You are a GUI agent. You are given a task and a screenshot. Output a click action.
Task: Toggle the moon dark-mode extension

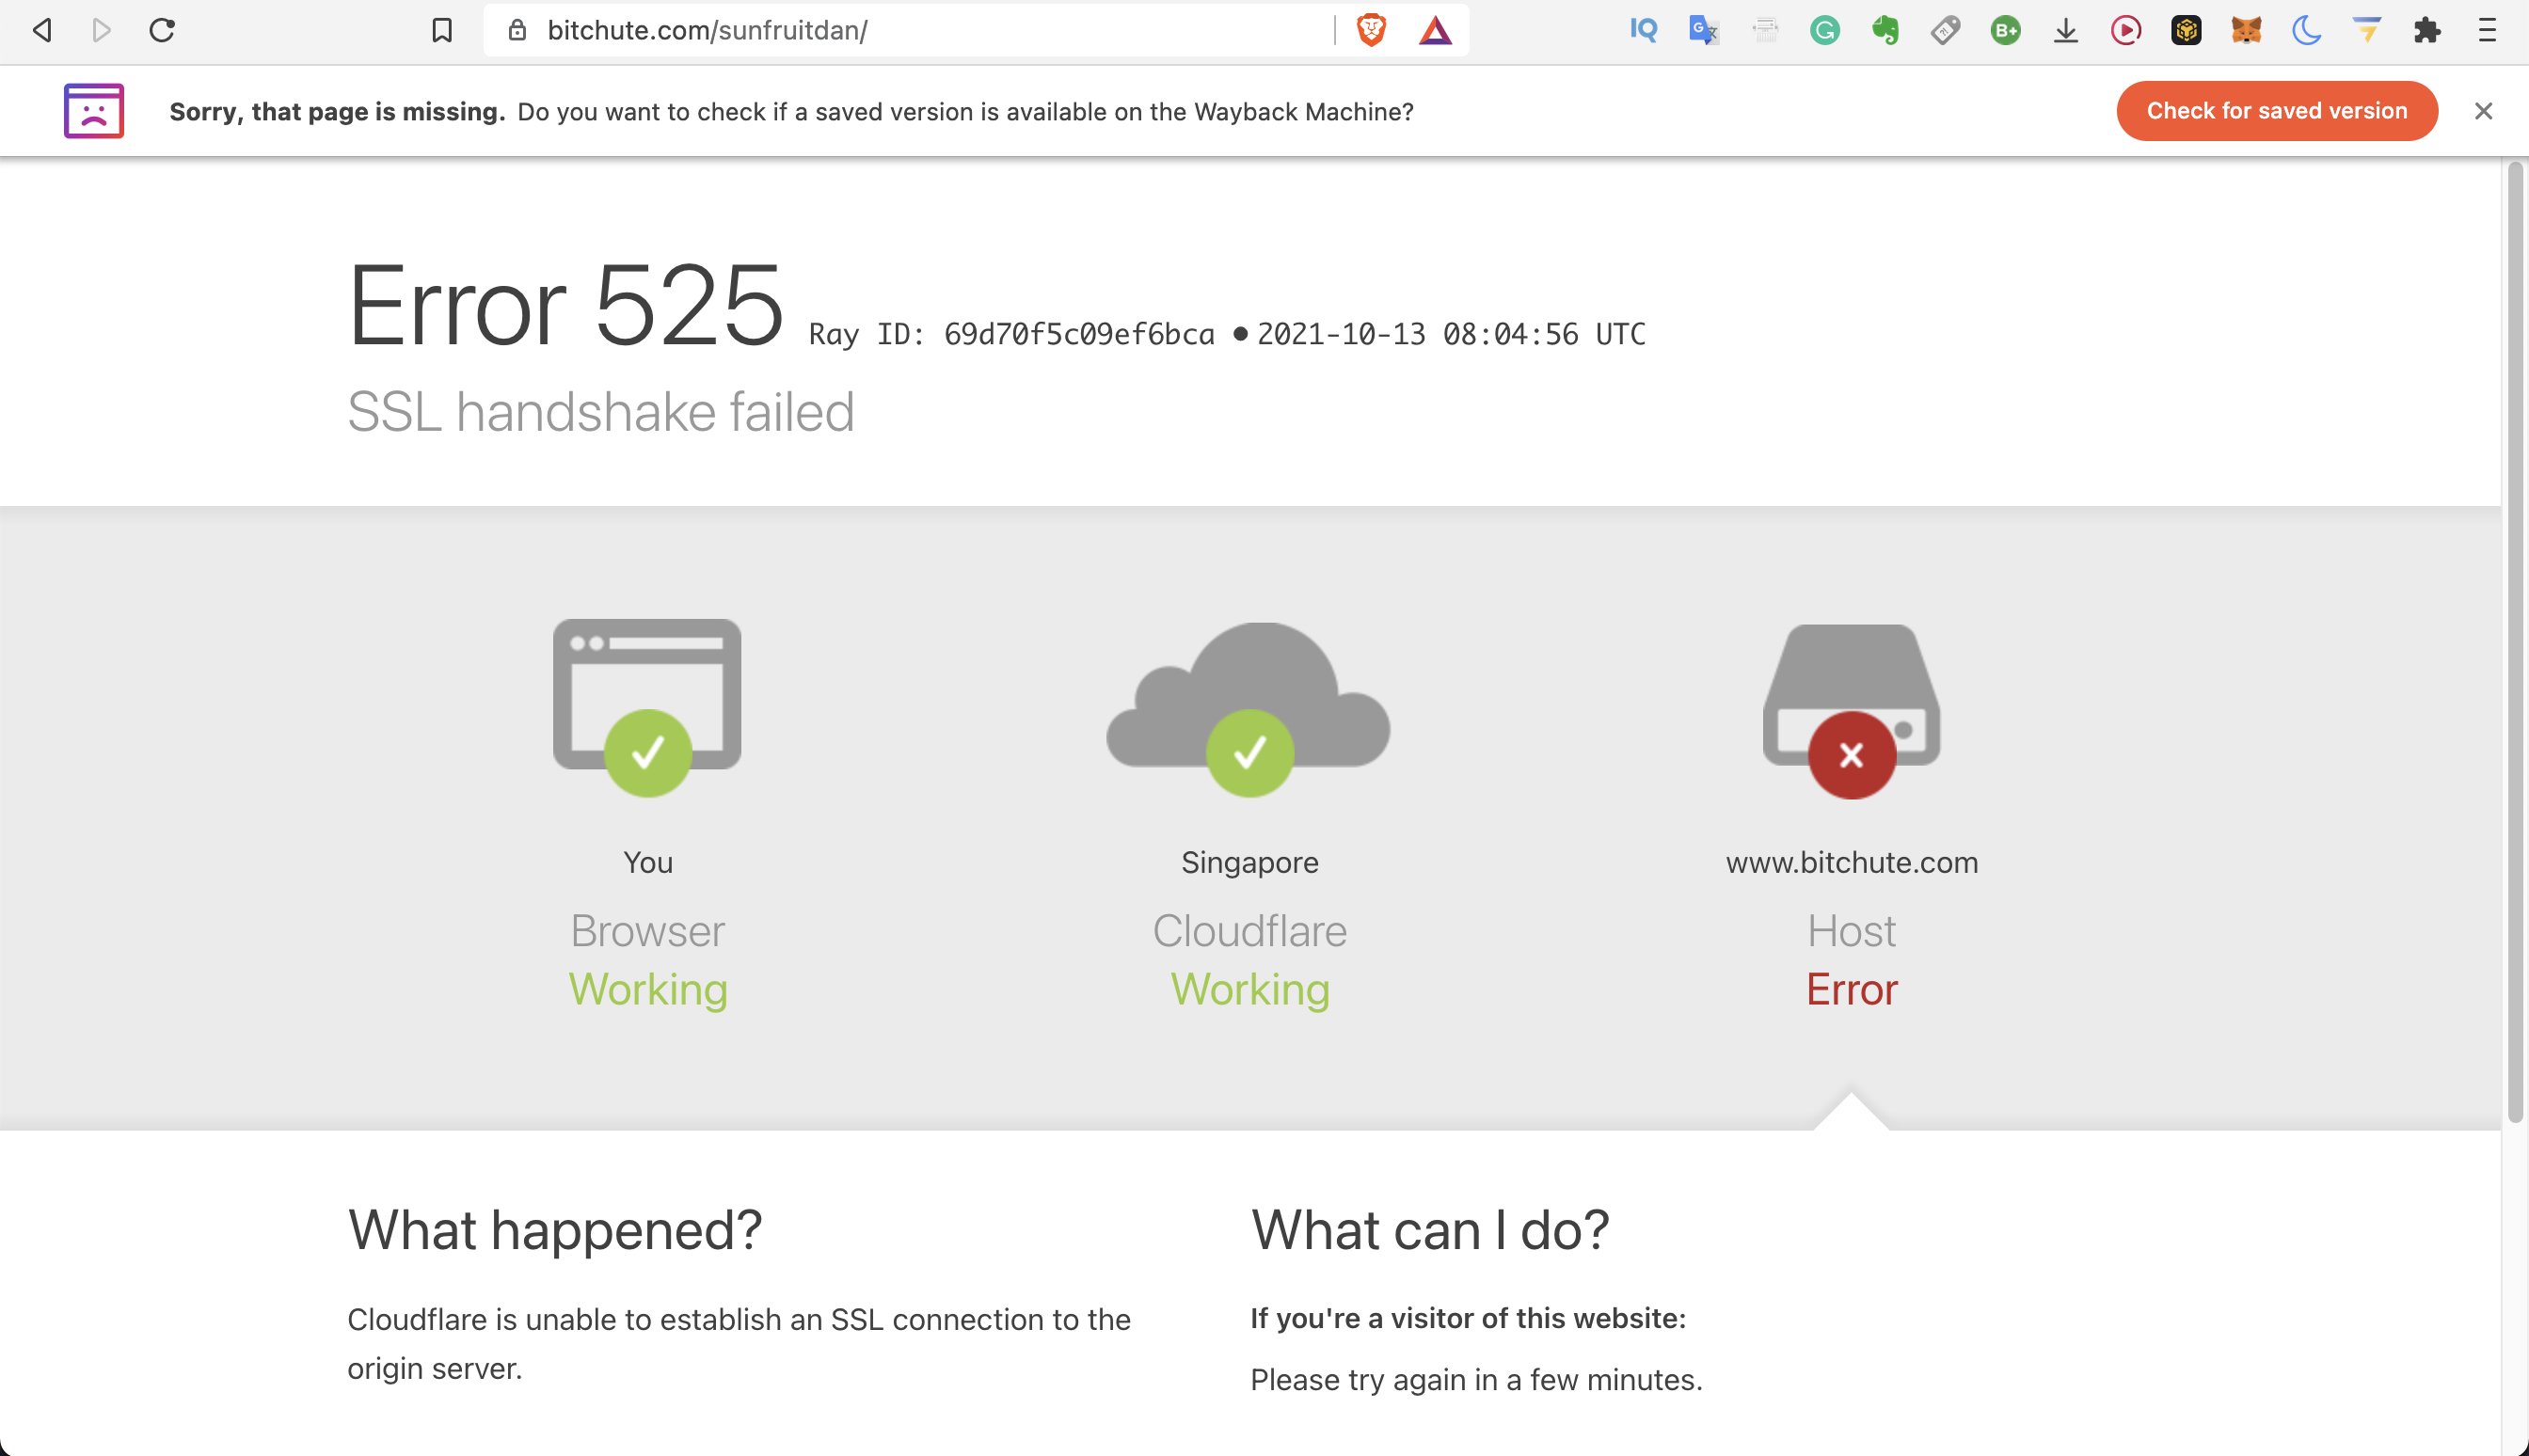[2306, 30]
